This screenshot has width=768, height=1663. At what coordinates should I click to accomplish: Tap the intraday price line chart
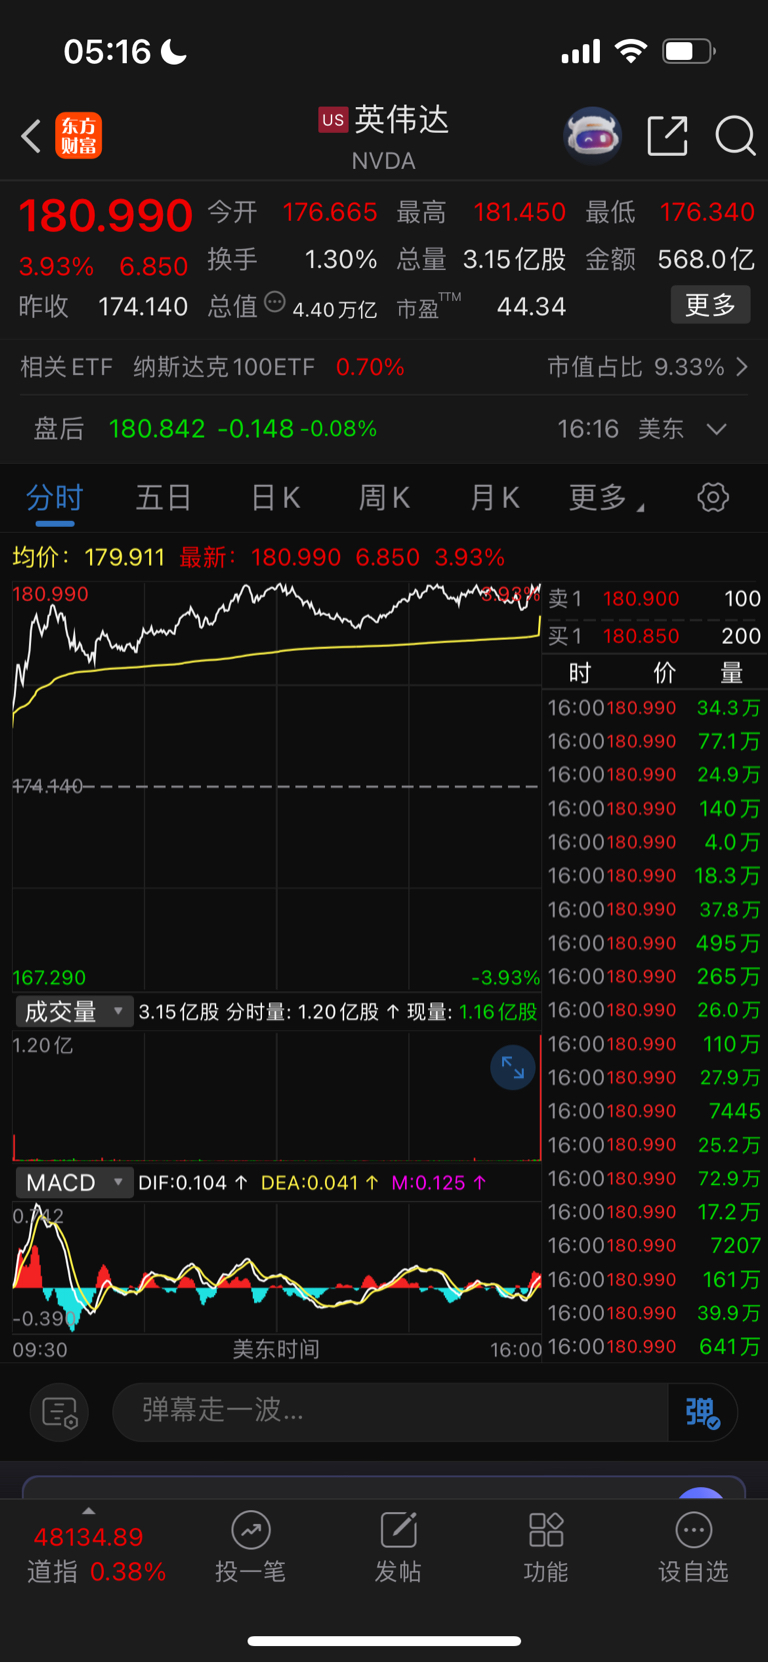click(x=277, y=787)
